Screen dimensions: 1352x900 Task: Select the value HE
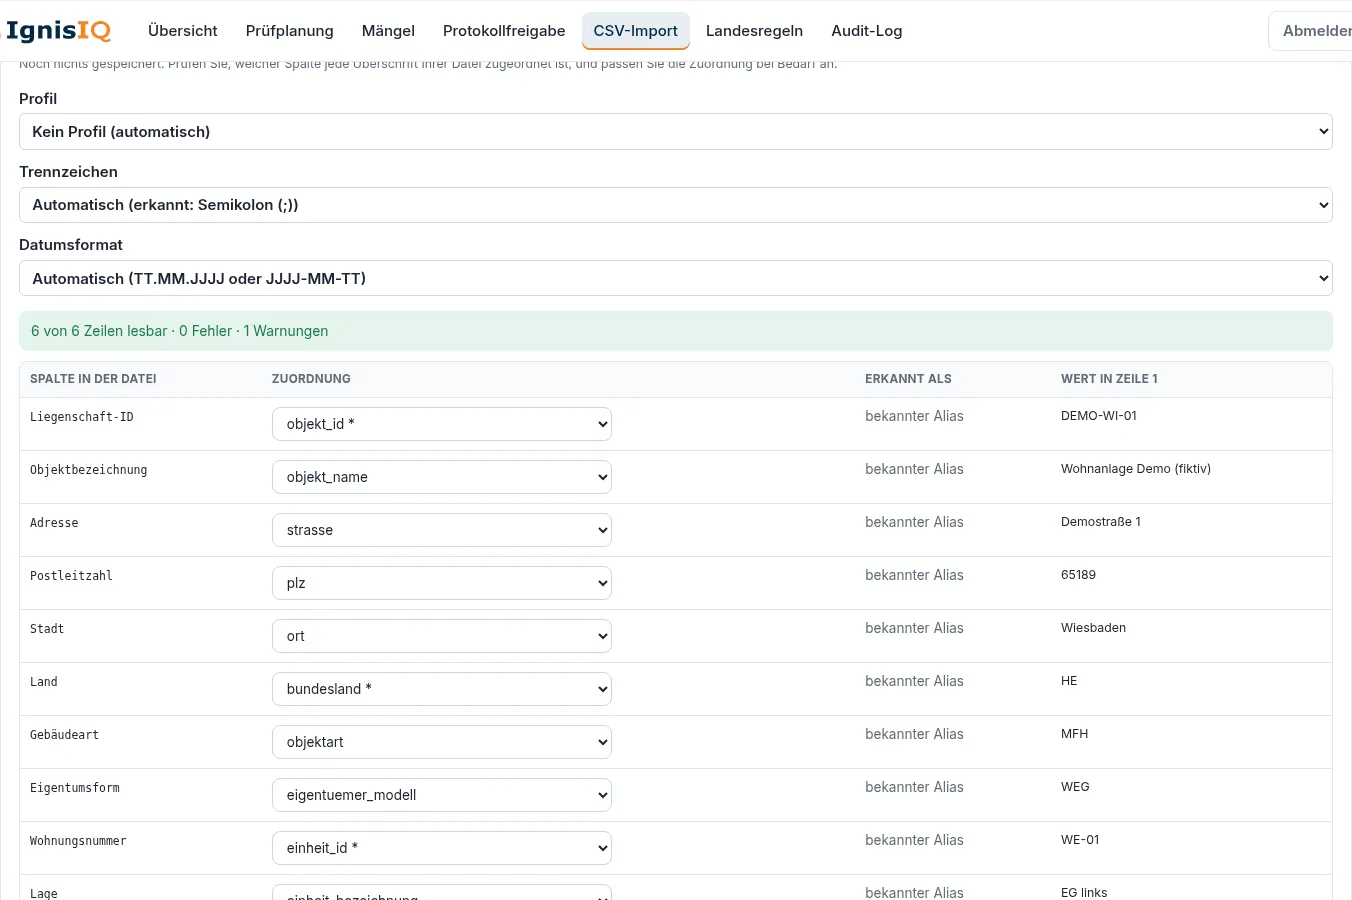(x=1069, y=681)
